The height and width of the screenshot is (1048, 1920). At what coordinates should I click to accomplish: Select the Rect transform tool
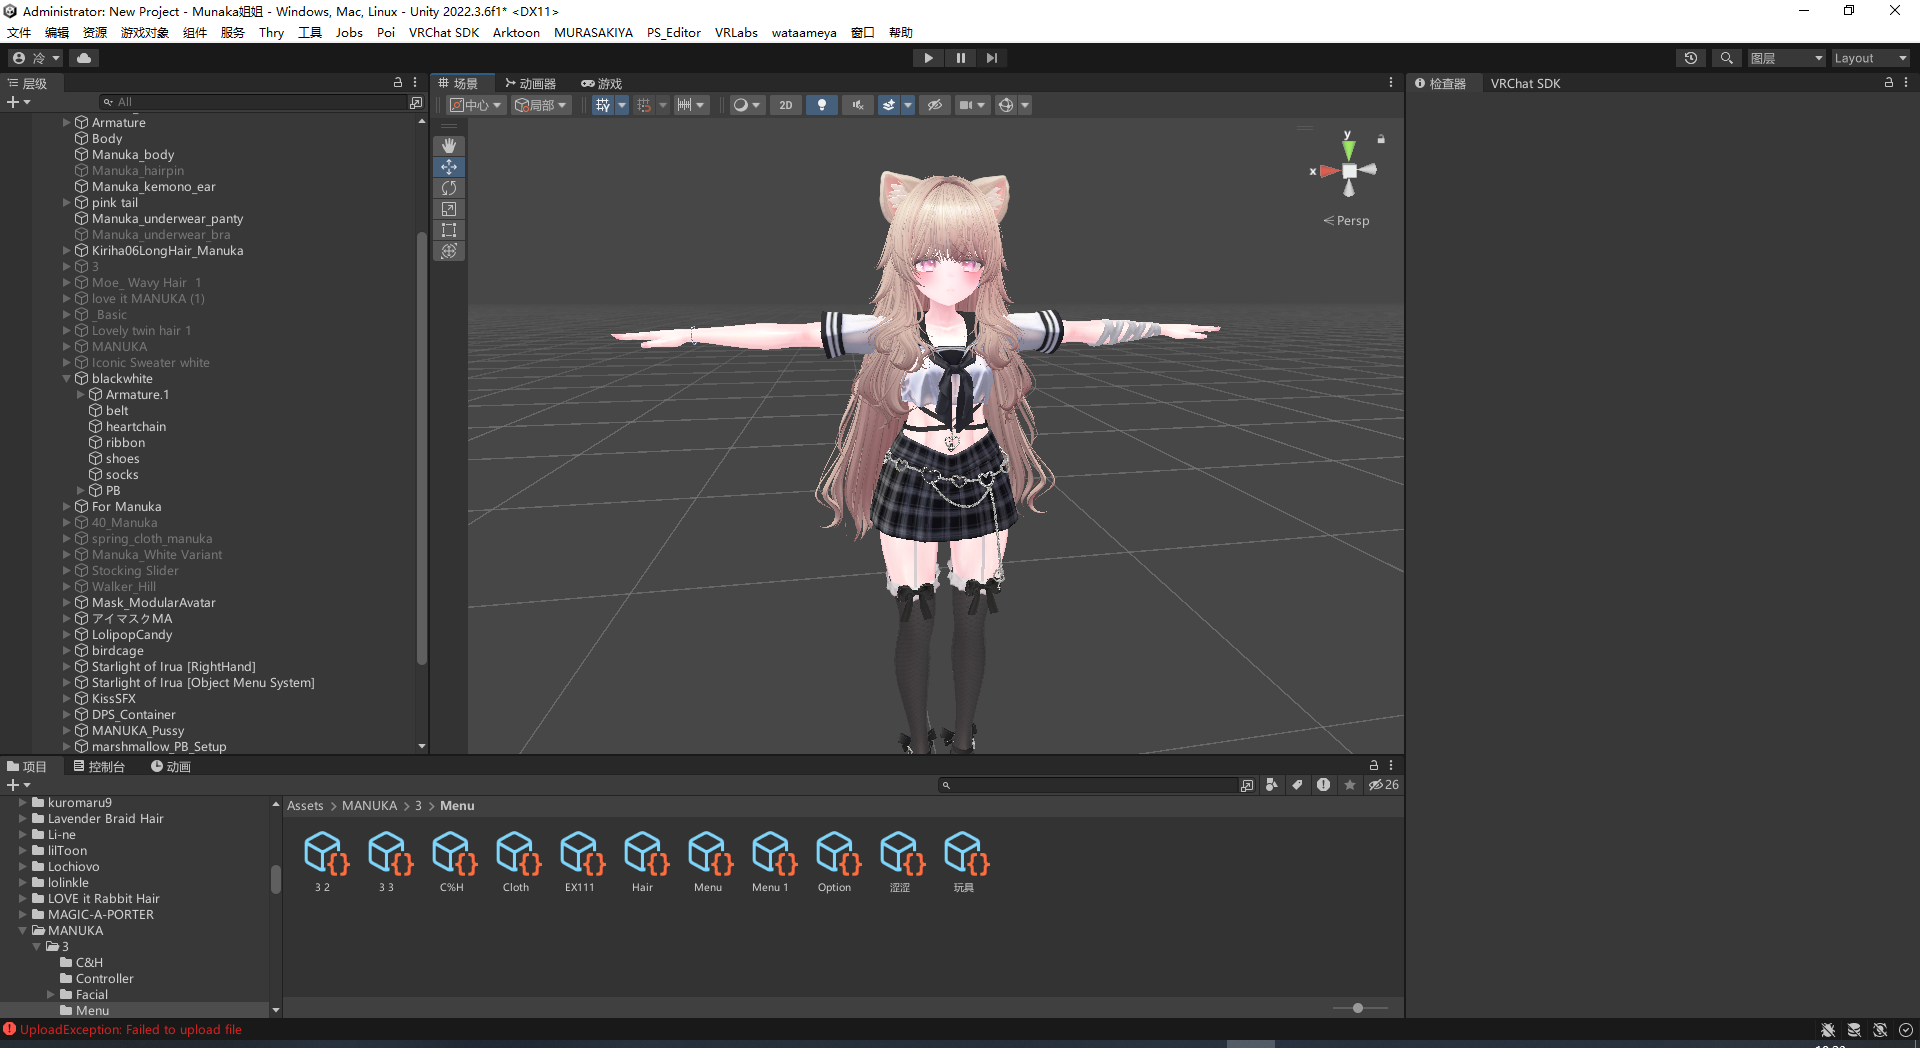(x=449, y=230)
